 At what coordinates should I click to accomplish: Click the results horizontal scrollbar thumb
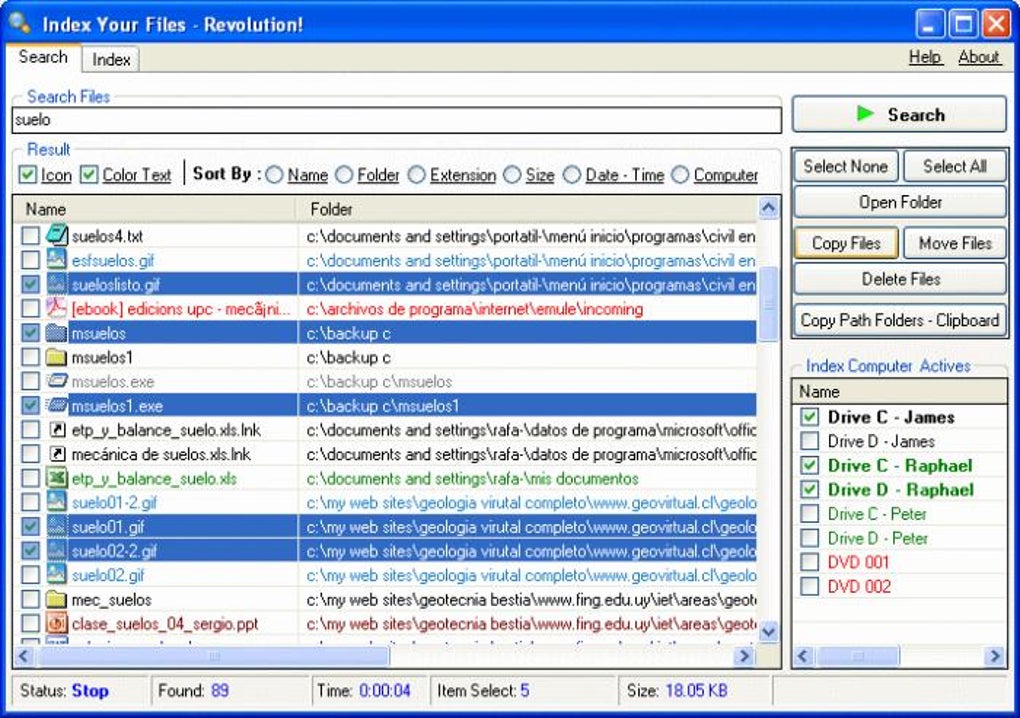213,656
